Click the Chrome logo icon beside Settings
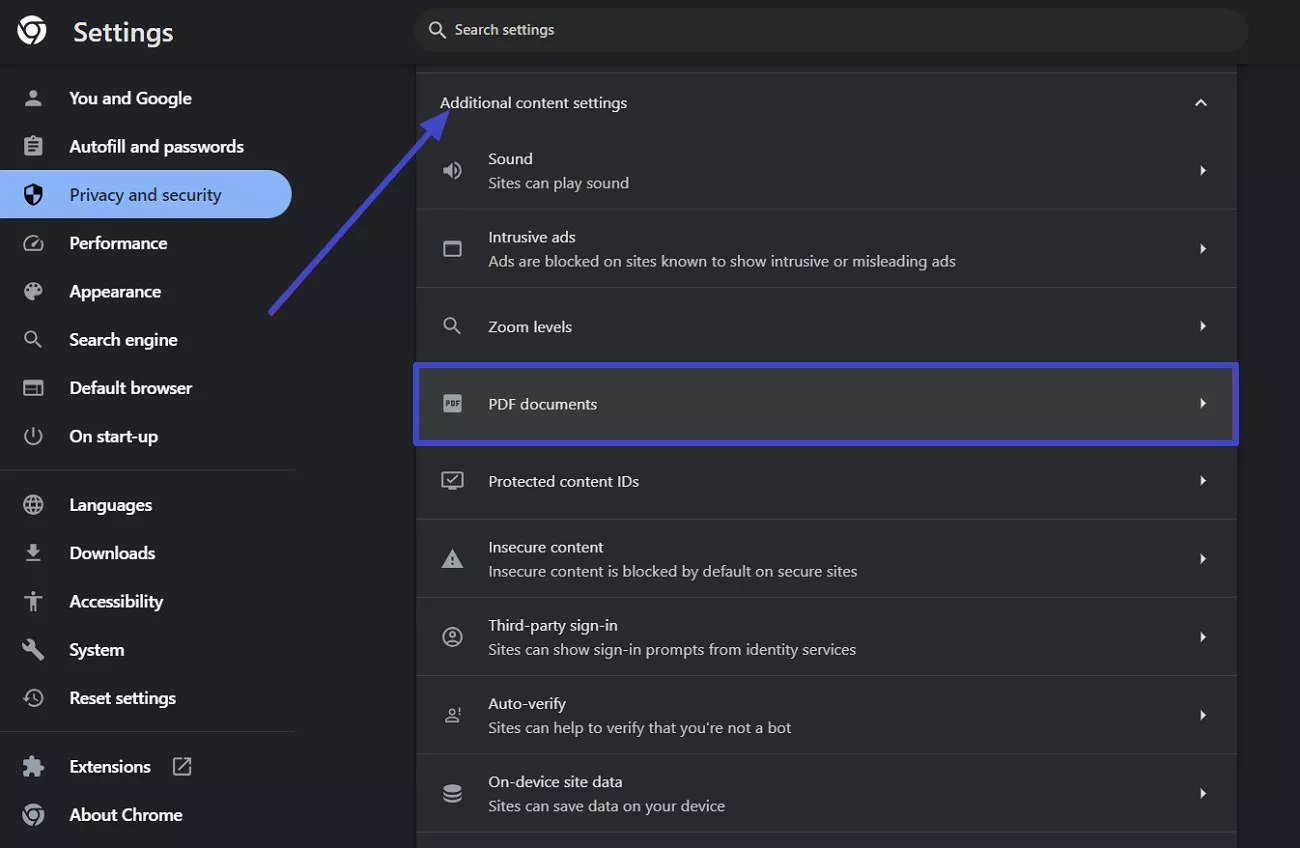The image size is (1300, 848). tap(32, 32)
